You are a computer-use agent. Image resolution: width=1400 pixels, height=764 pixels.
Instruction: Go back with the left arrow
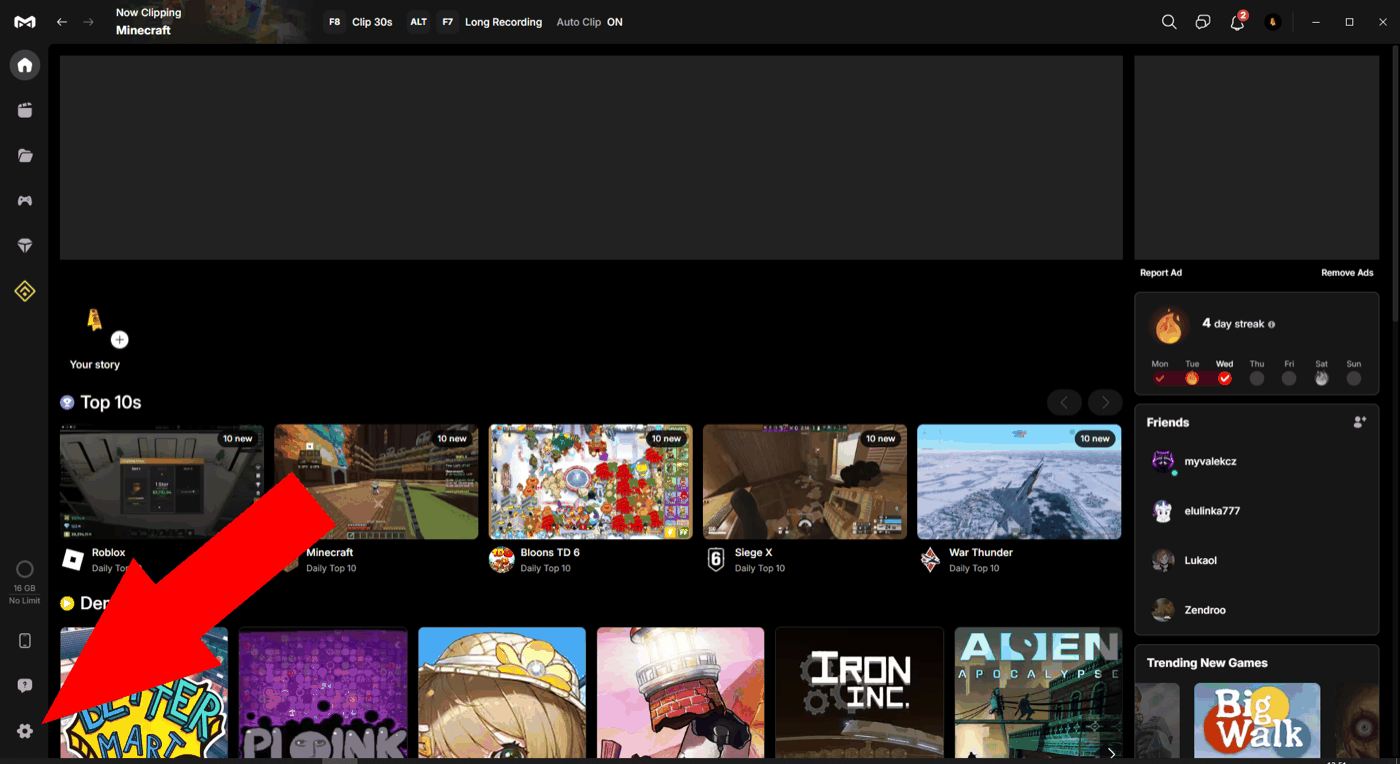coord(62,22)
